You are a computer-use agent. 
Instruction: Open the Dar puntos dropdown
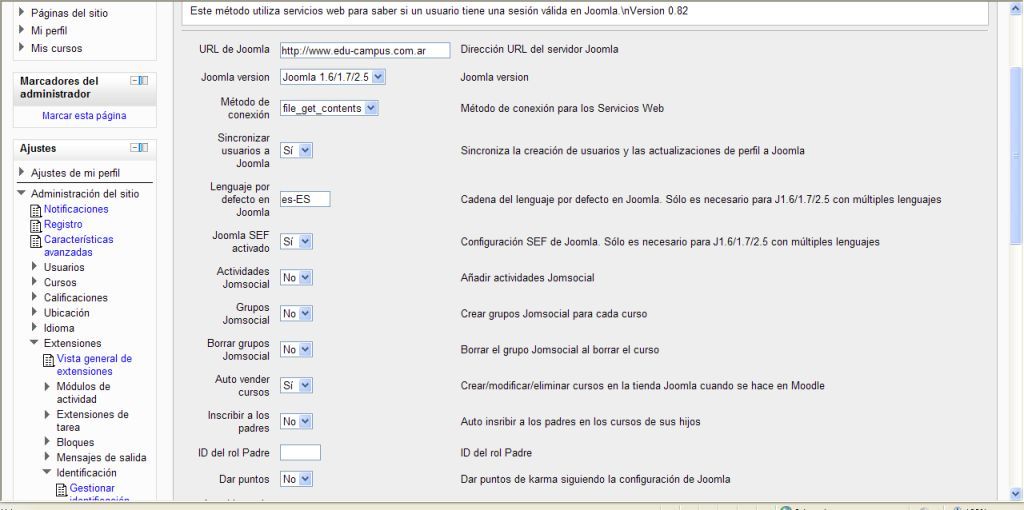click(297, 479)
